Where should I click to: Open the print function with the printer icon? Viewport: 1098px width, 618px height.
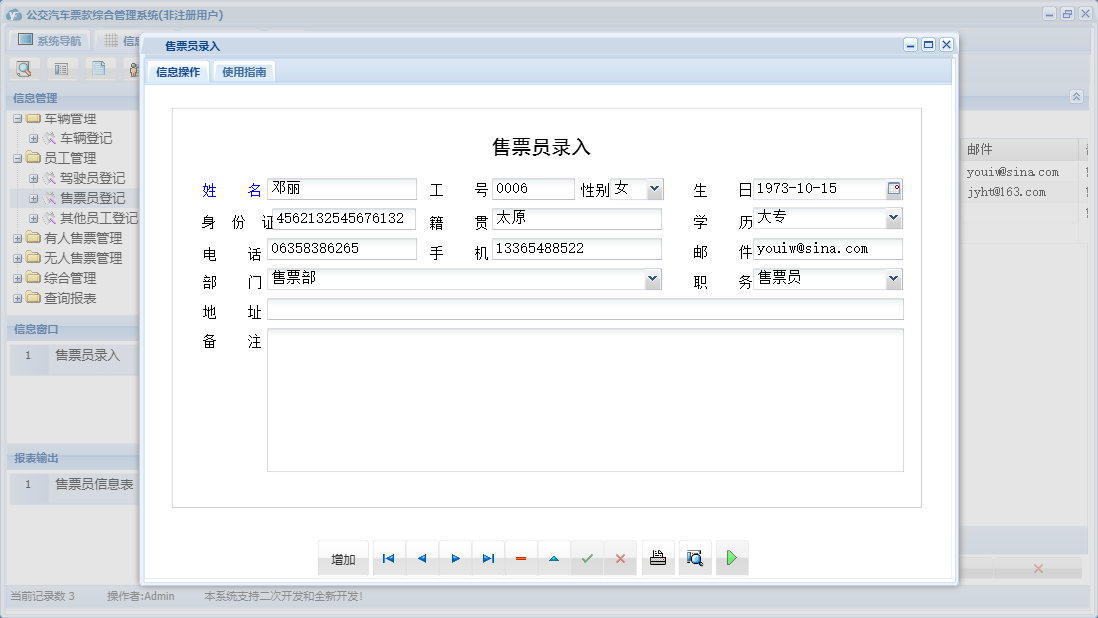pyautogui.click(x=658, y=558)
